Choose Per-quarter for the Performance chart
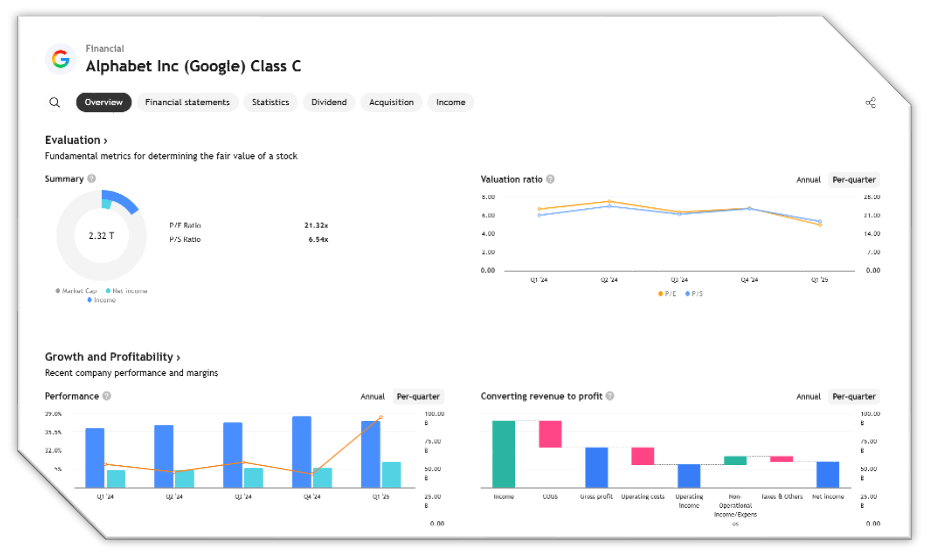The width and height of the screenshot is (928, 556). (418, 396)
